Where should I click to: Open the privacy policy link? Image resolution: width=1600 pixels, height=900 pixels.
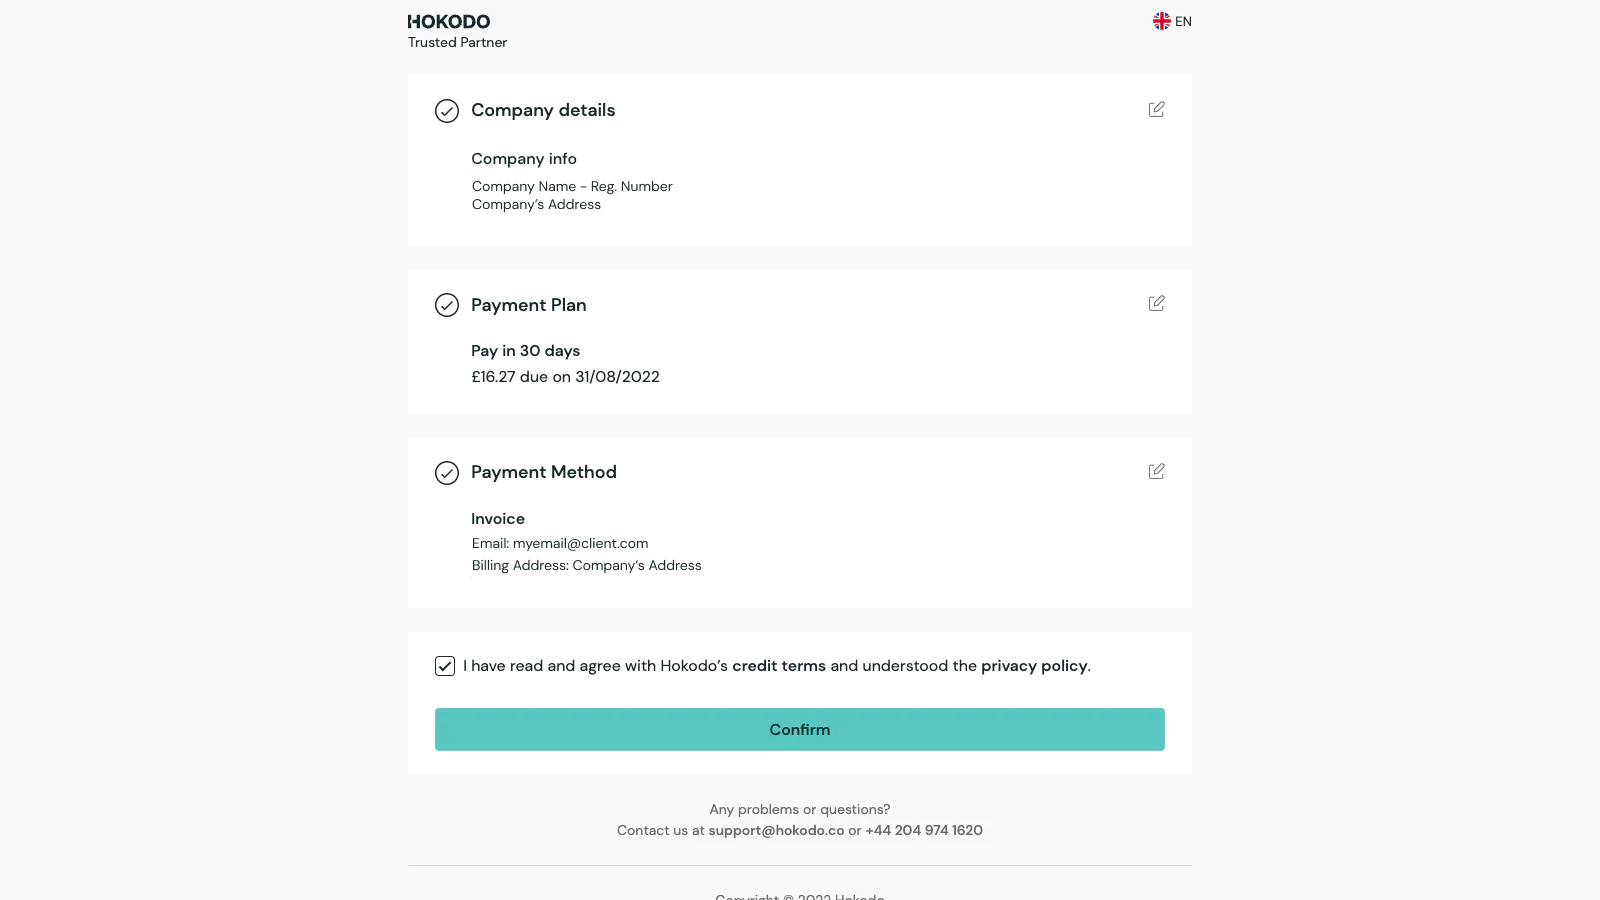click(1034, 666)
